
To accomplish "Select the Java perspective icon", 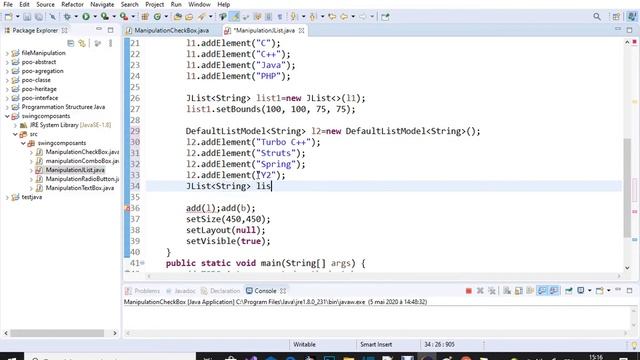I will click(632, 17).
